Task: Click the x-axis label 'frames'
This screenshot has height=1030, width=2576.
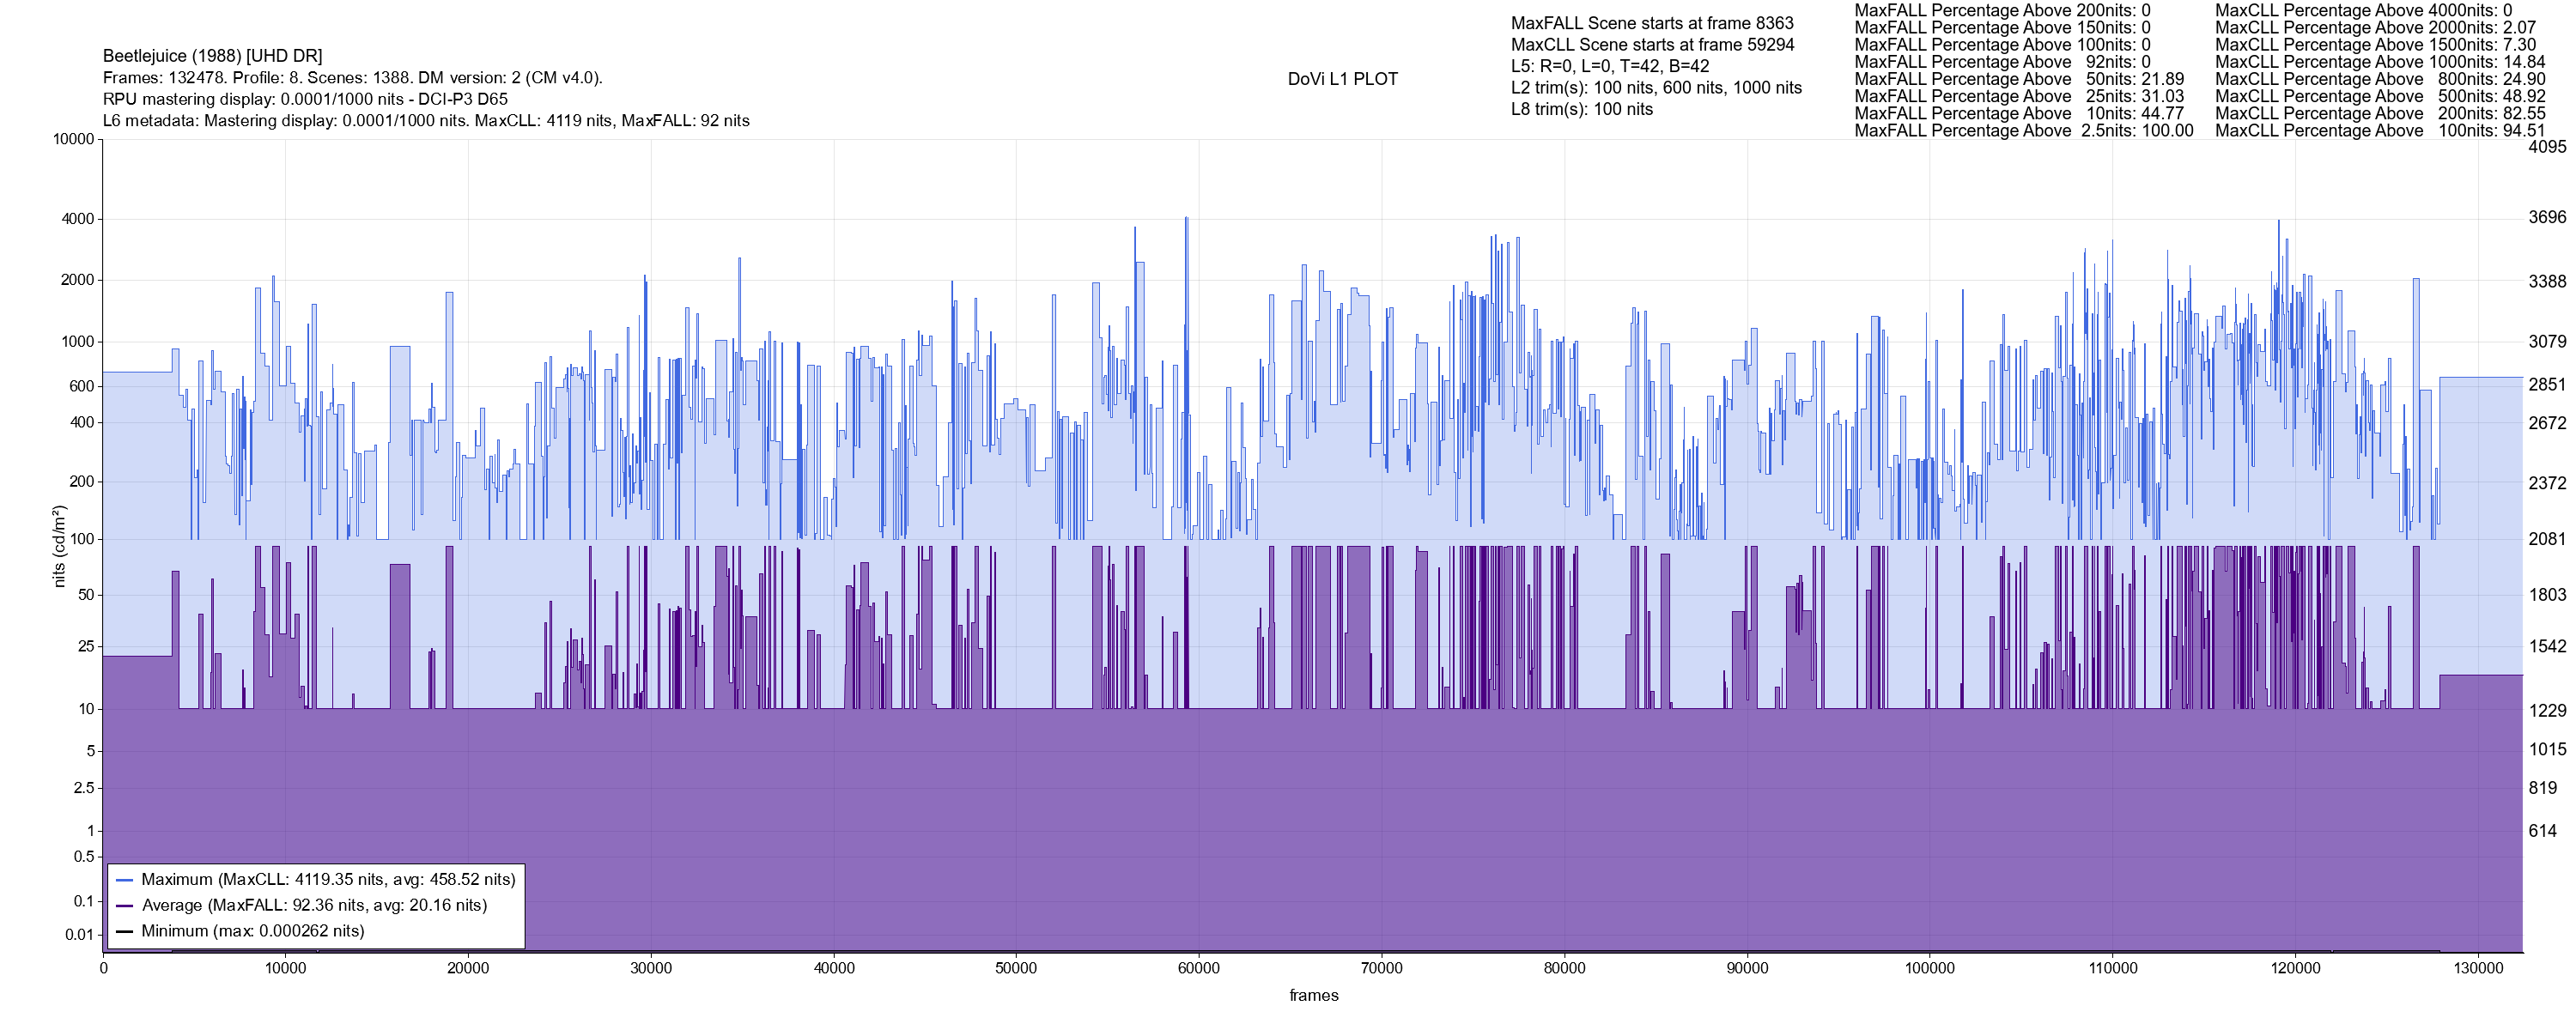Action: [1313, 996]
